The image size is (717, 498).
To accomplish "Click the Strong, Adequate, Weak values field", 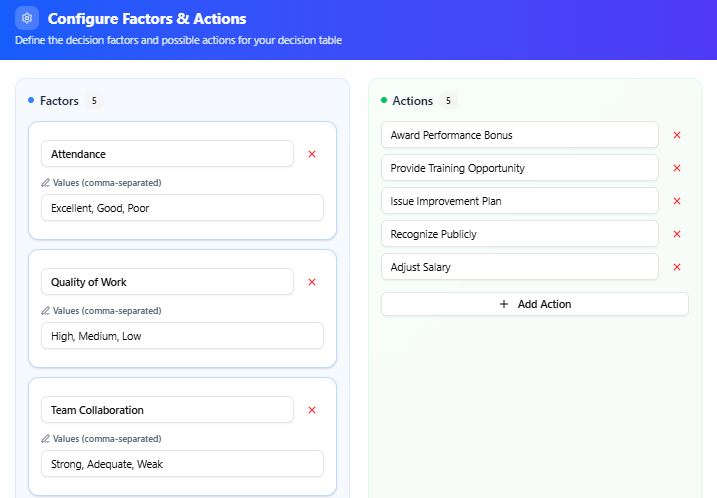I will pos(182,464).
